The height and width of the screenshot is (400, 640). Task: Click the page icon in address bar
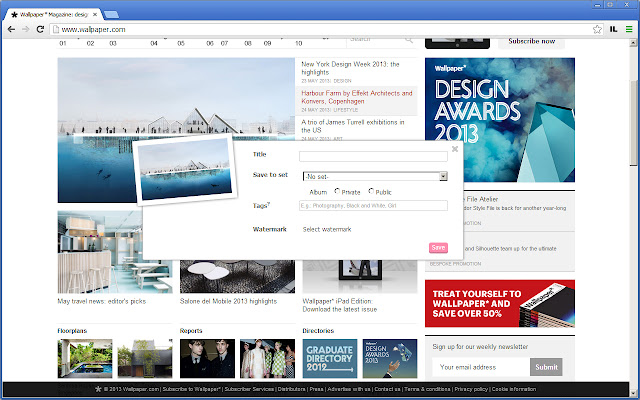56,29
